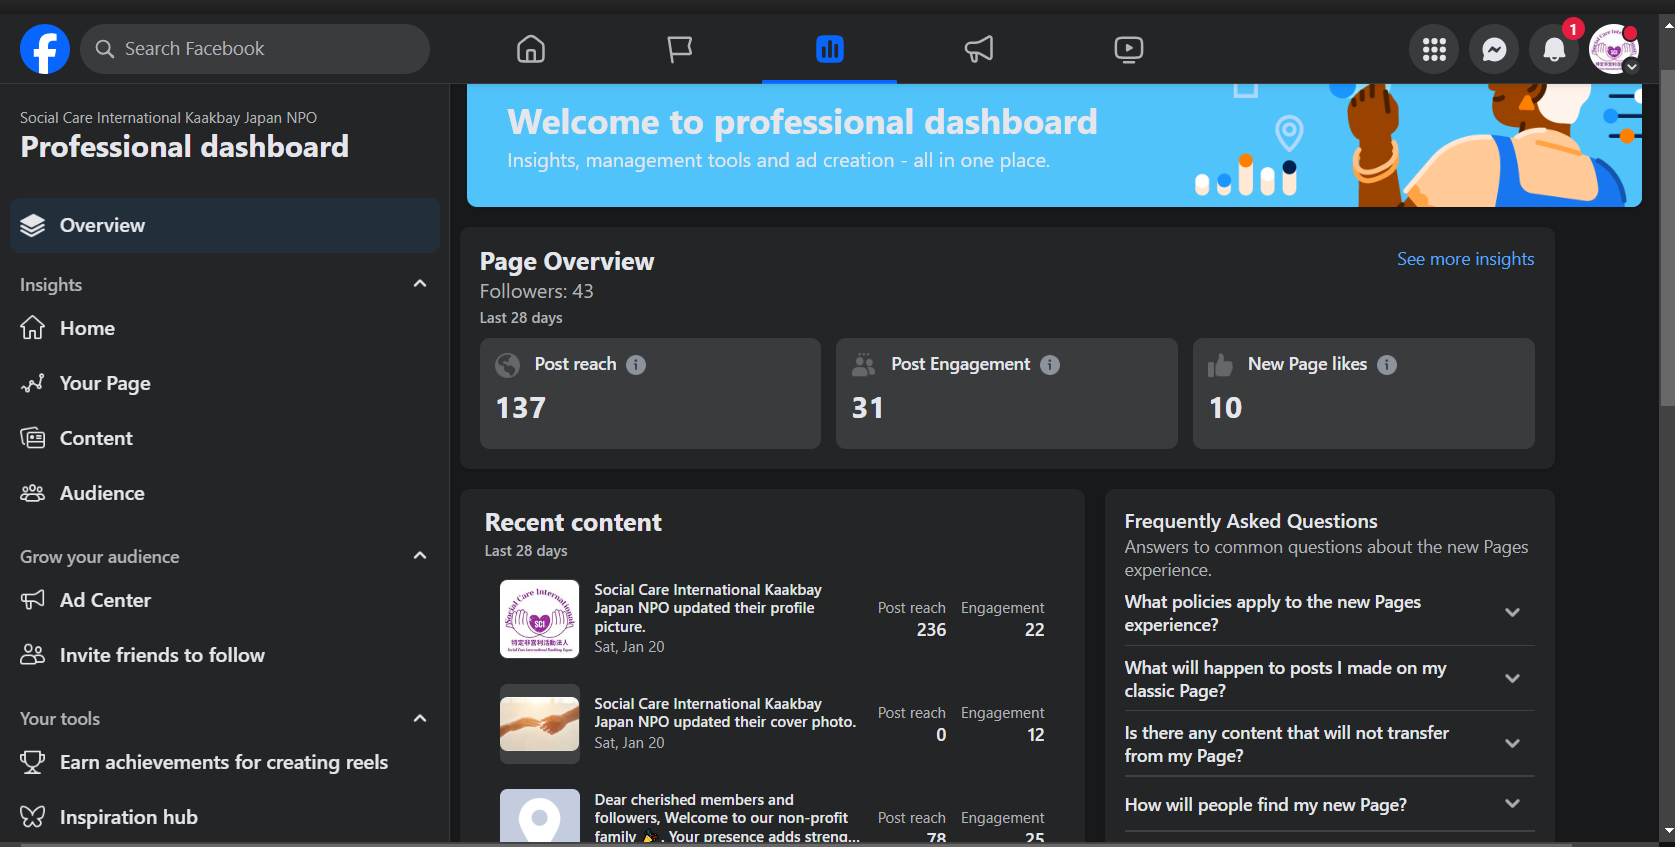The height and width of the screenshot is (847, 1675).
Task: Click the Search Facebook field
Action: (255, 49)
